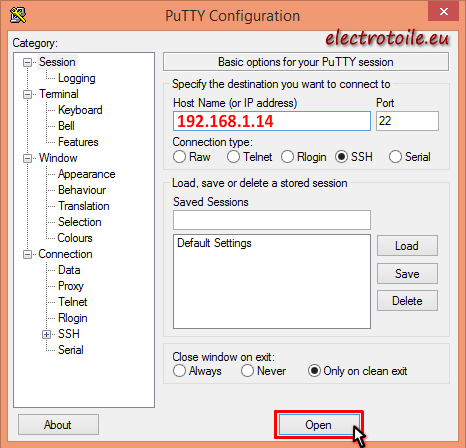Image resolution: width=466 pixels, height=448 pixels.
Task: Open the Selection settings category
Action: click(x=80, y=222)
